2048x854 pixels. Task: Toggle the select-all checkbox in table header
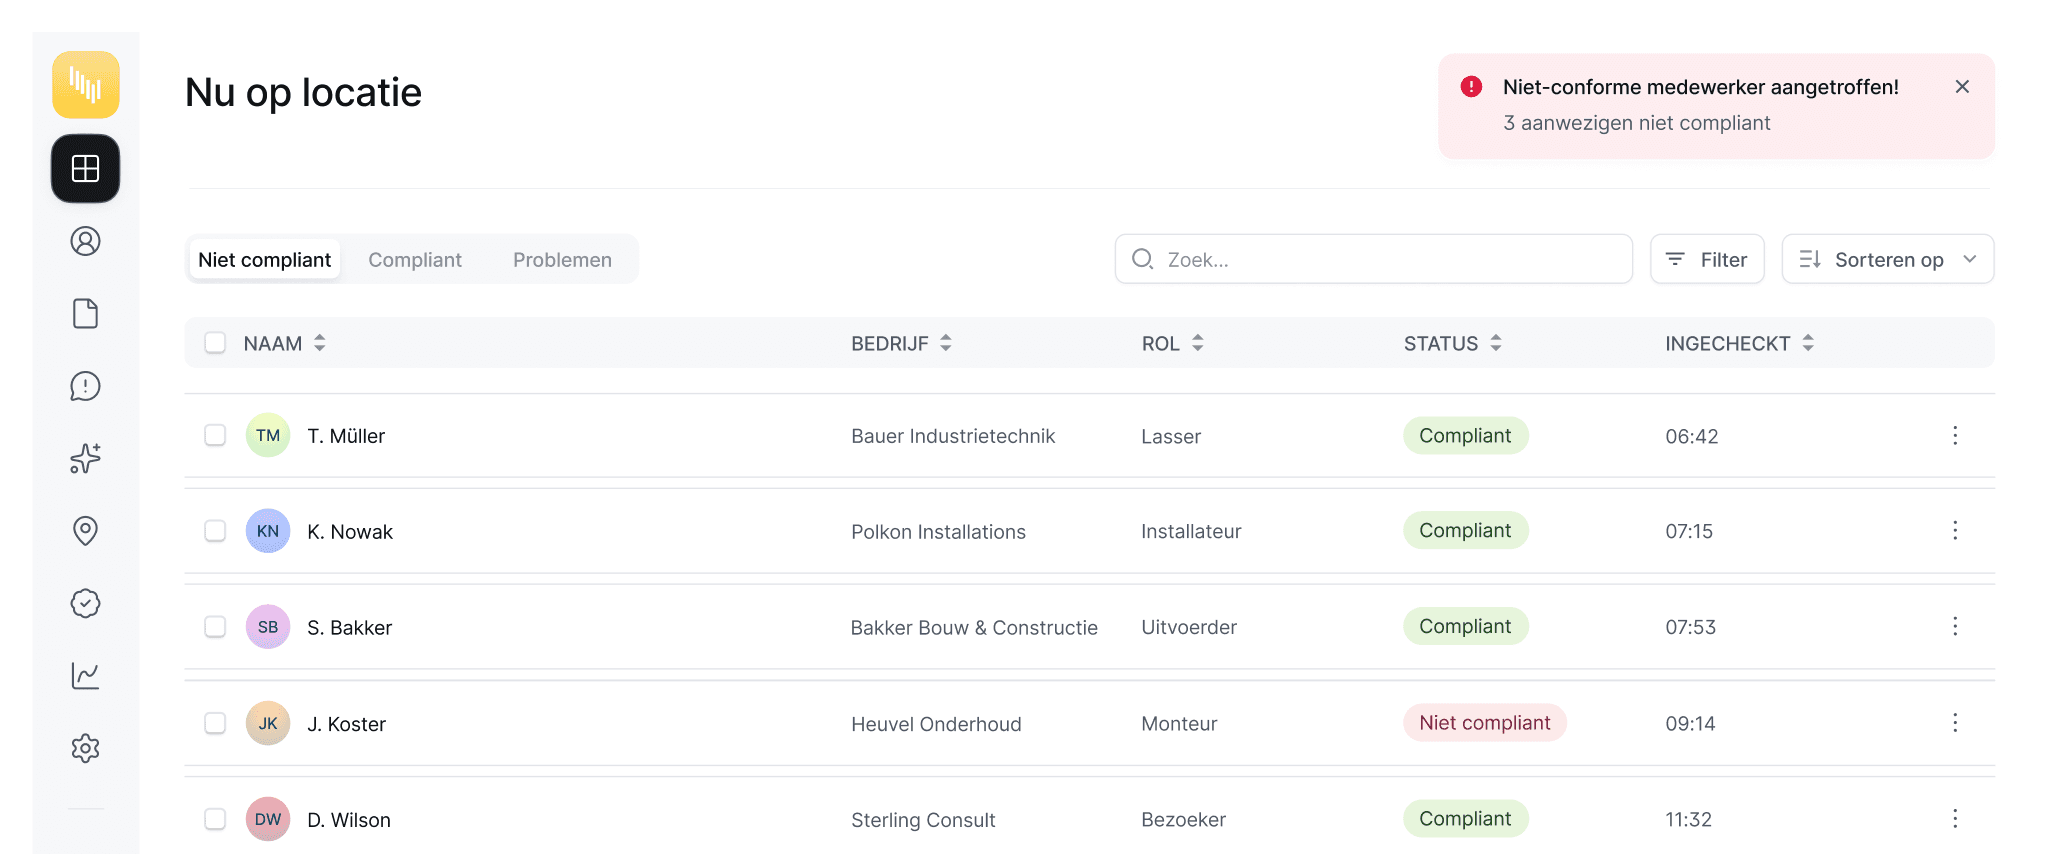click(215, 343)
